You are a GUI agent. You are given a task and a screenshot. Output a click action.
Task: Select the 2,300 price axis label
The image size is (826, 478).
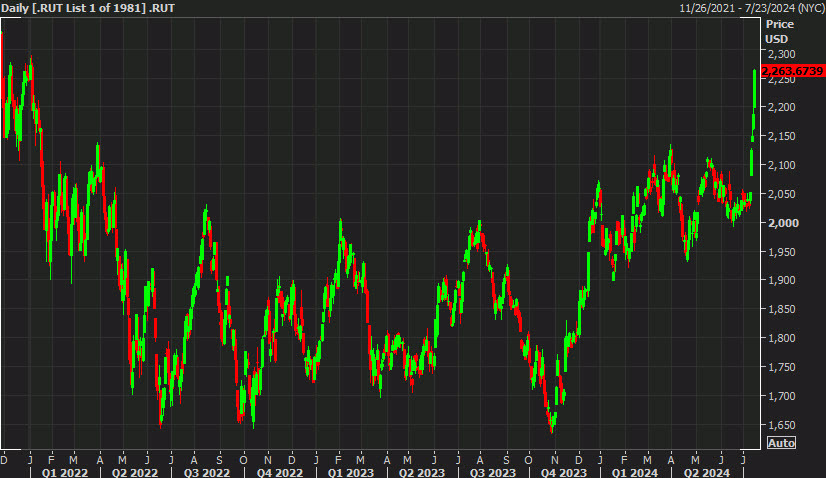782,54
